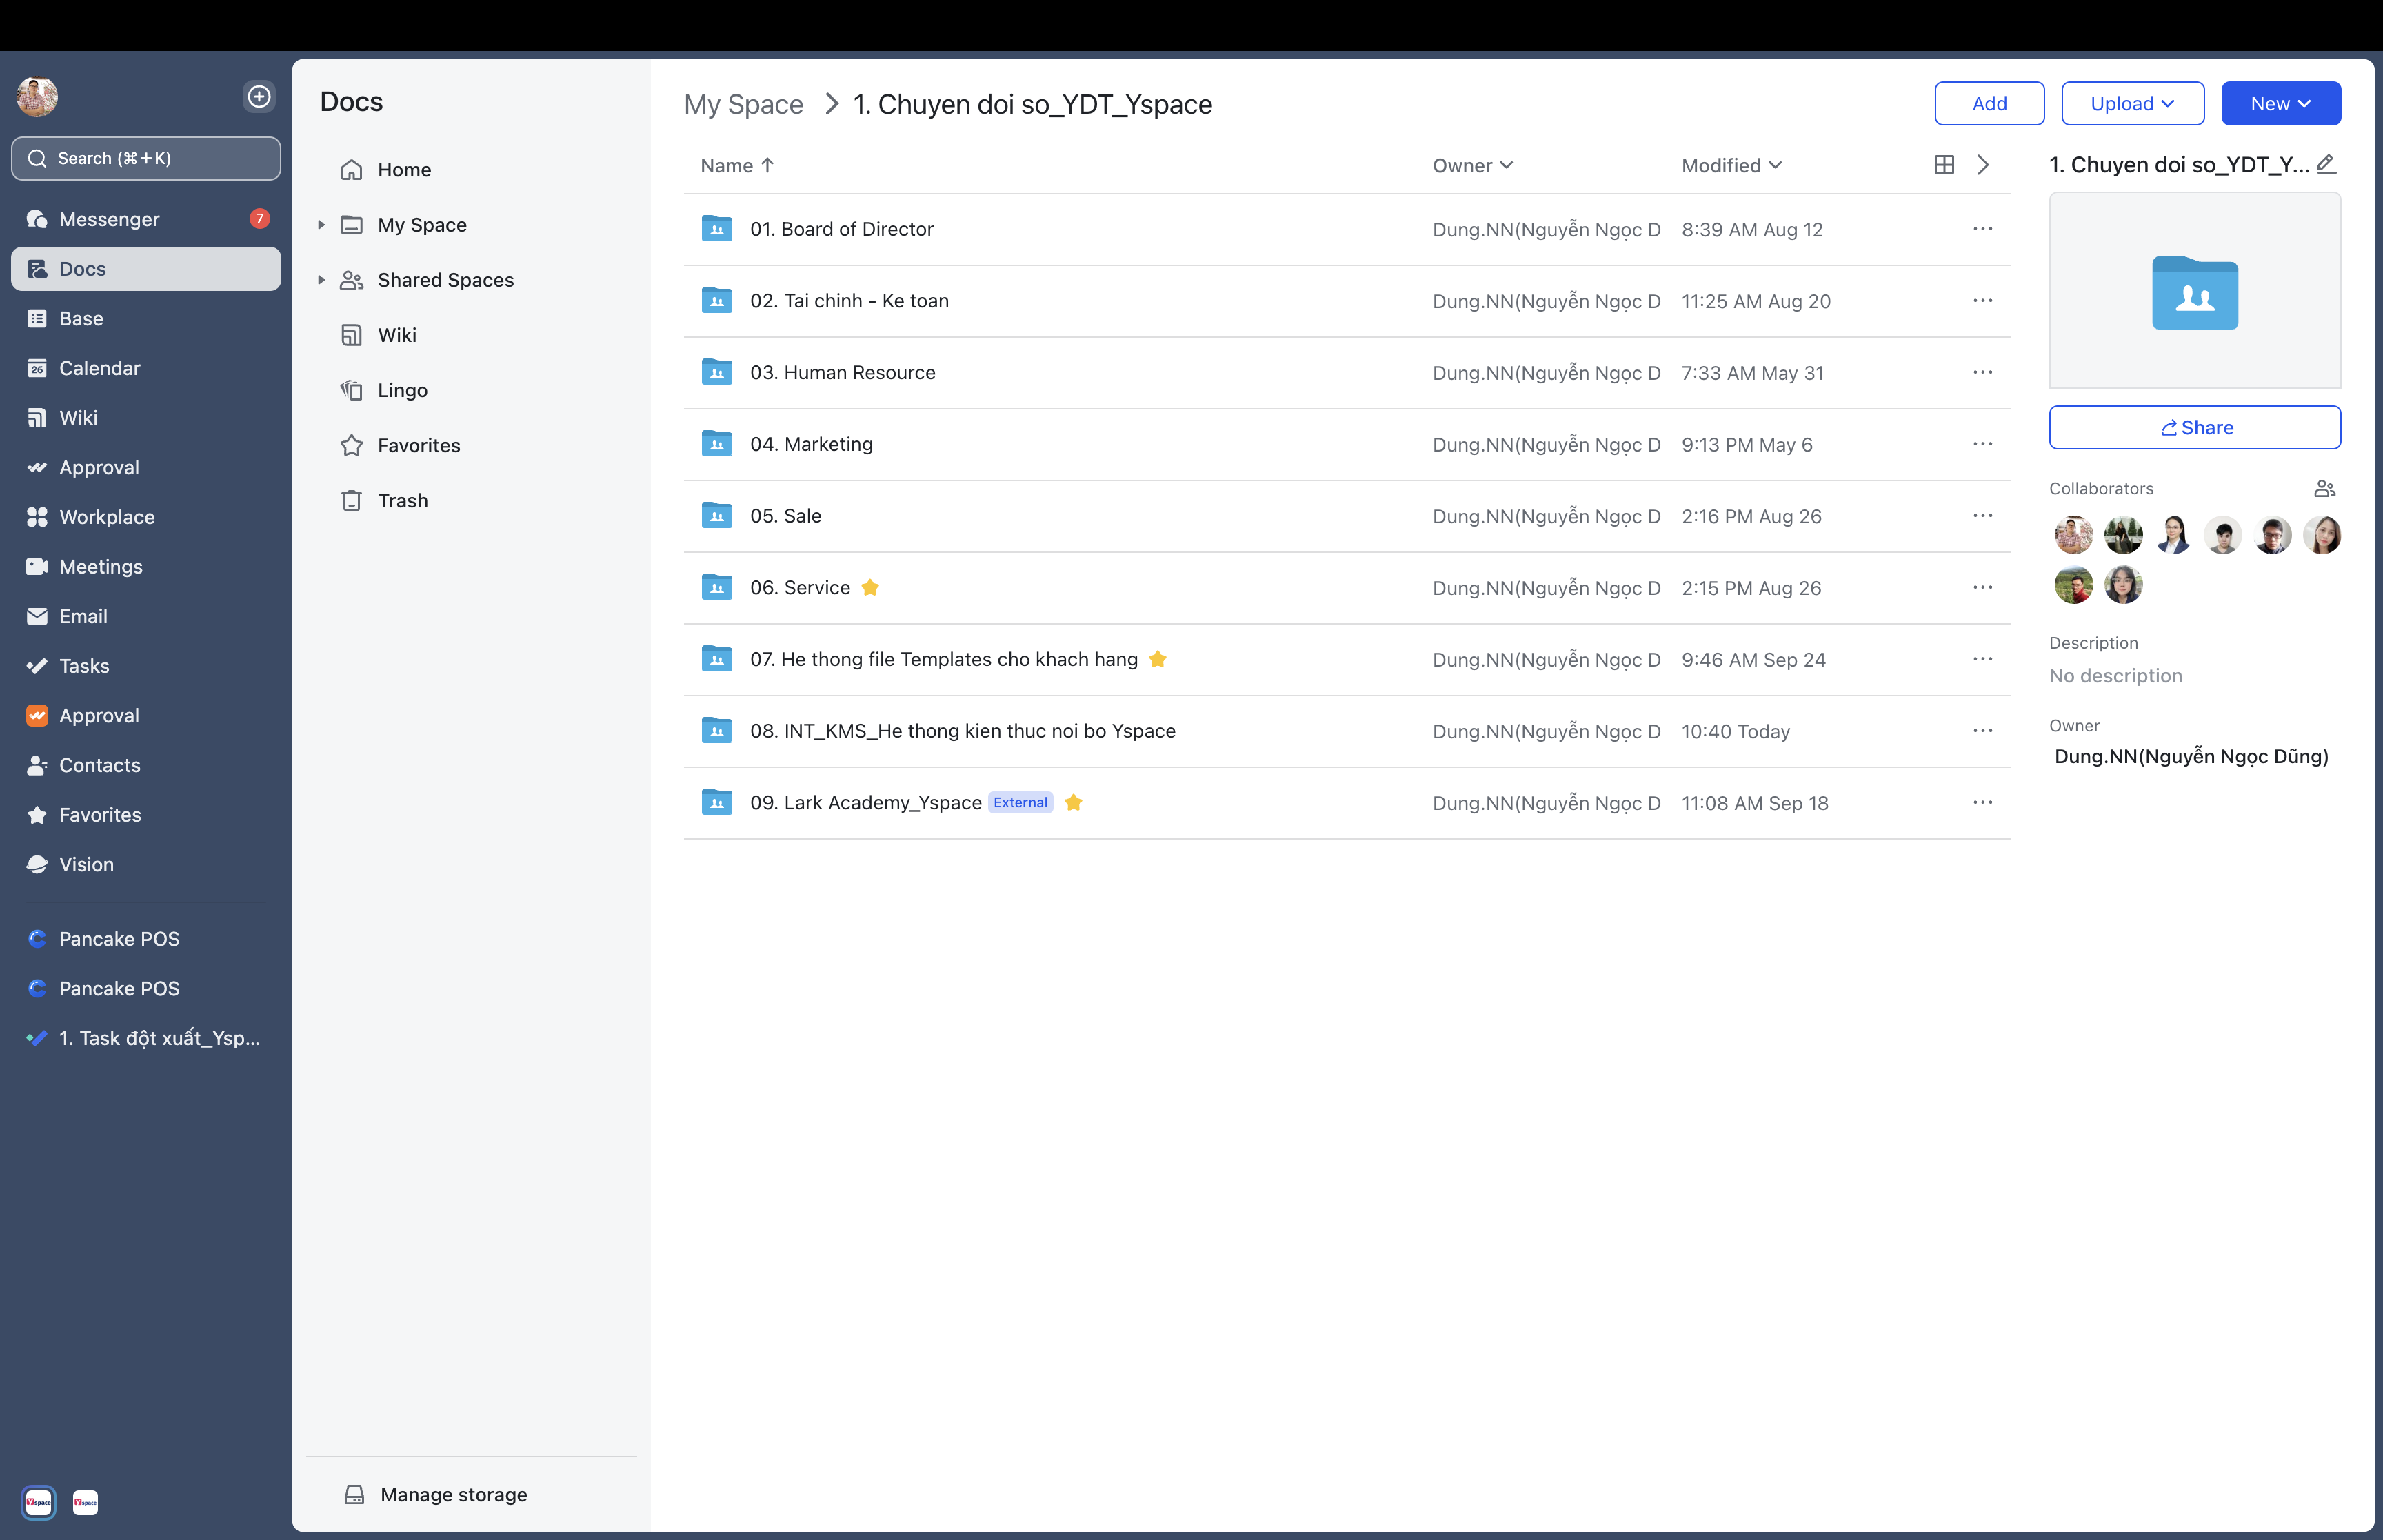
Task: Click the Add button
Action: 1987,103
